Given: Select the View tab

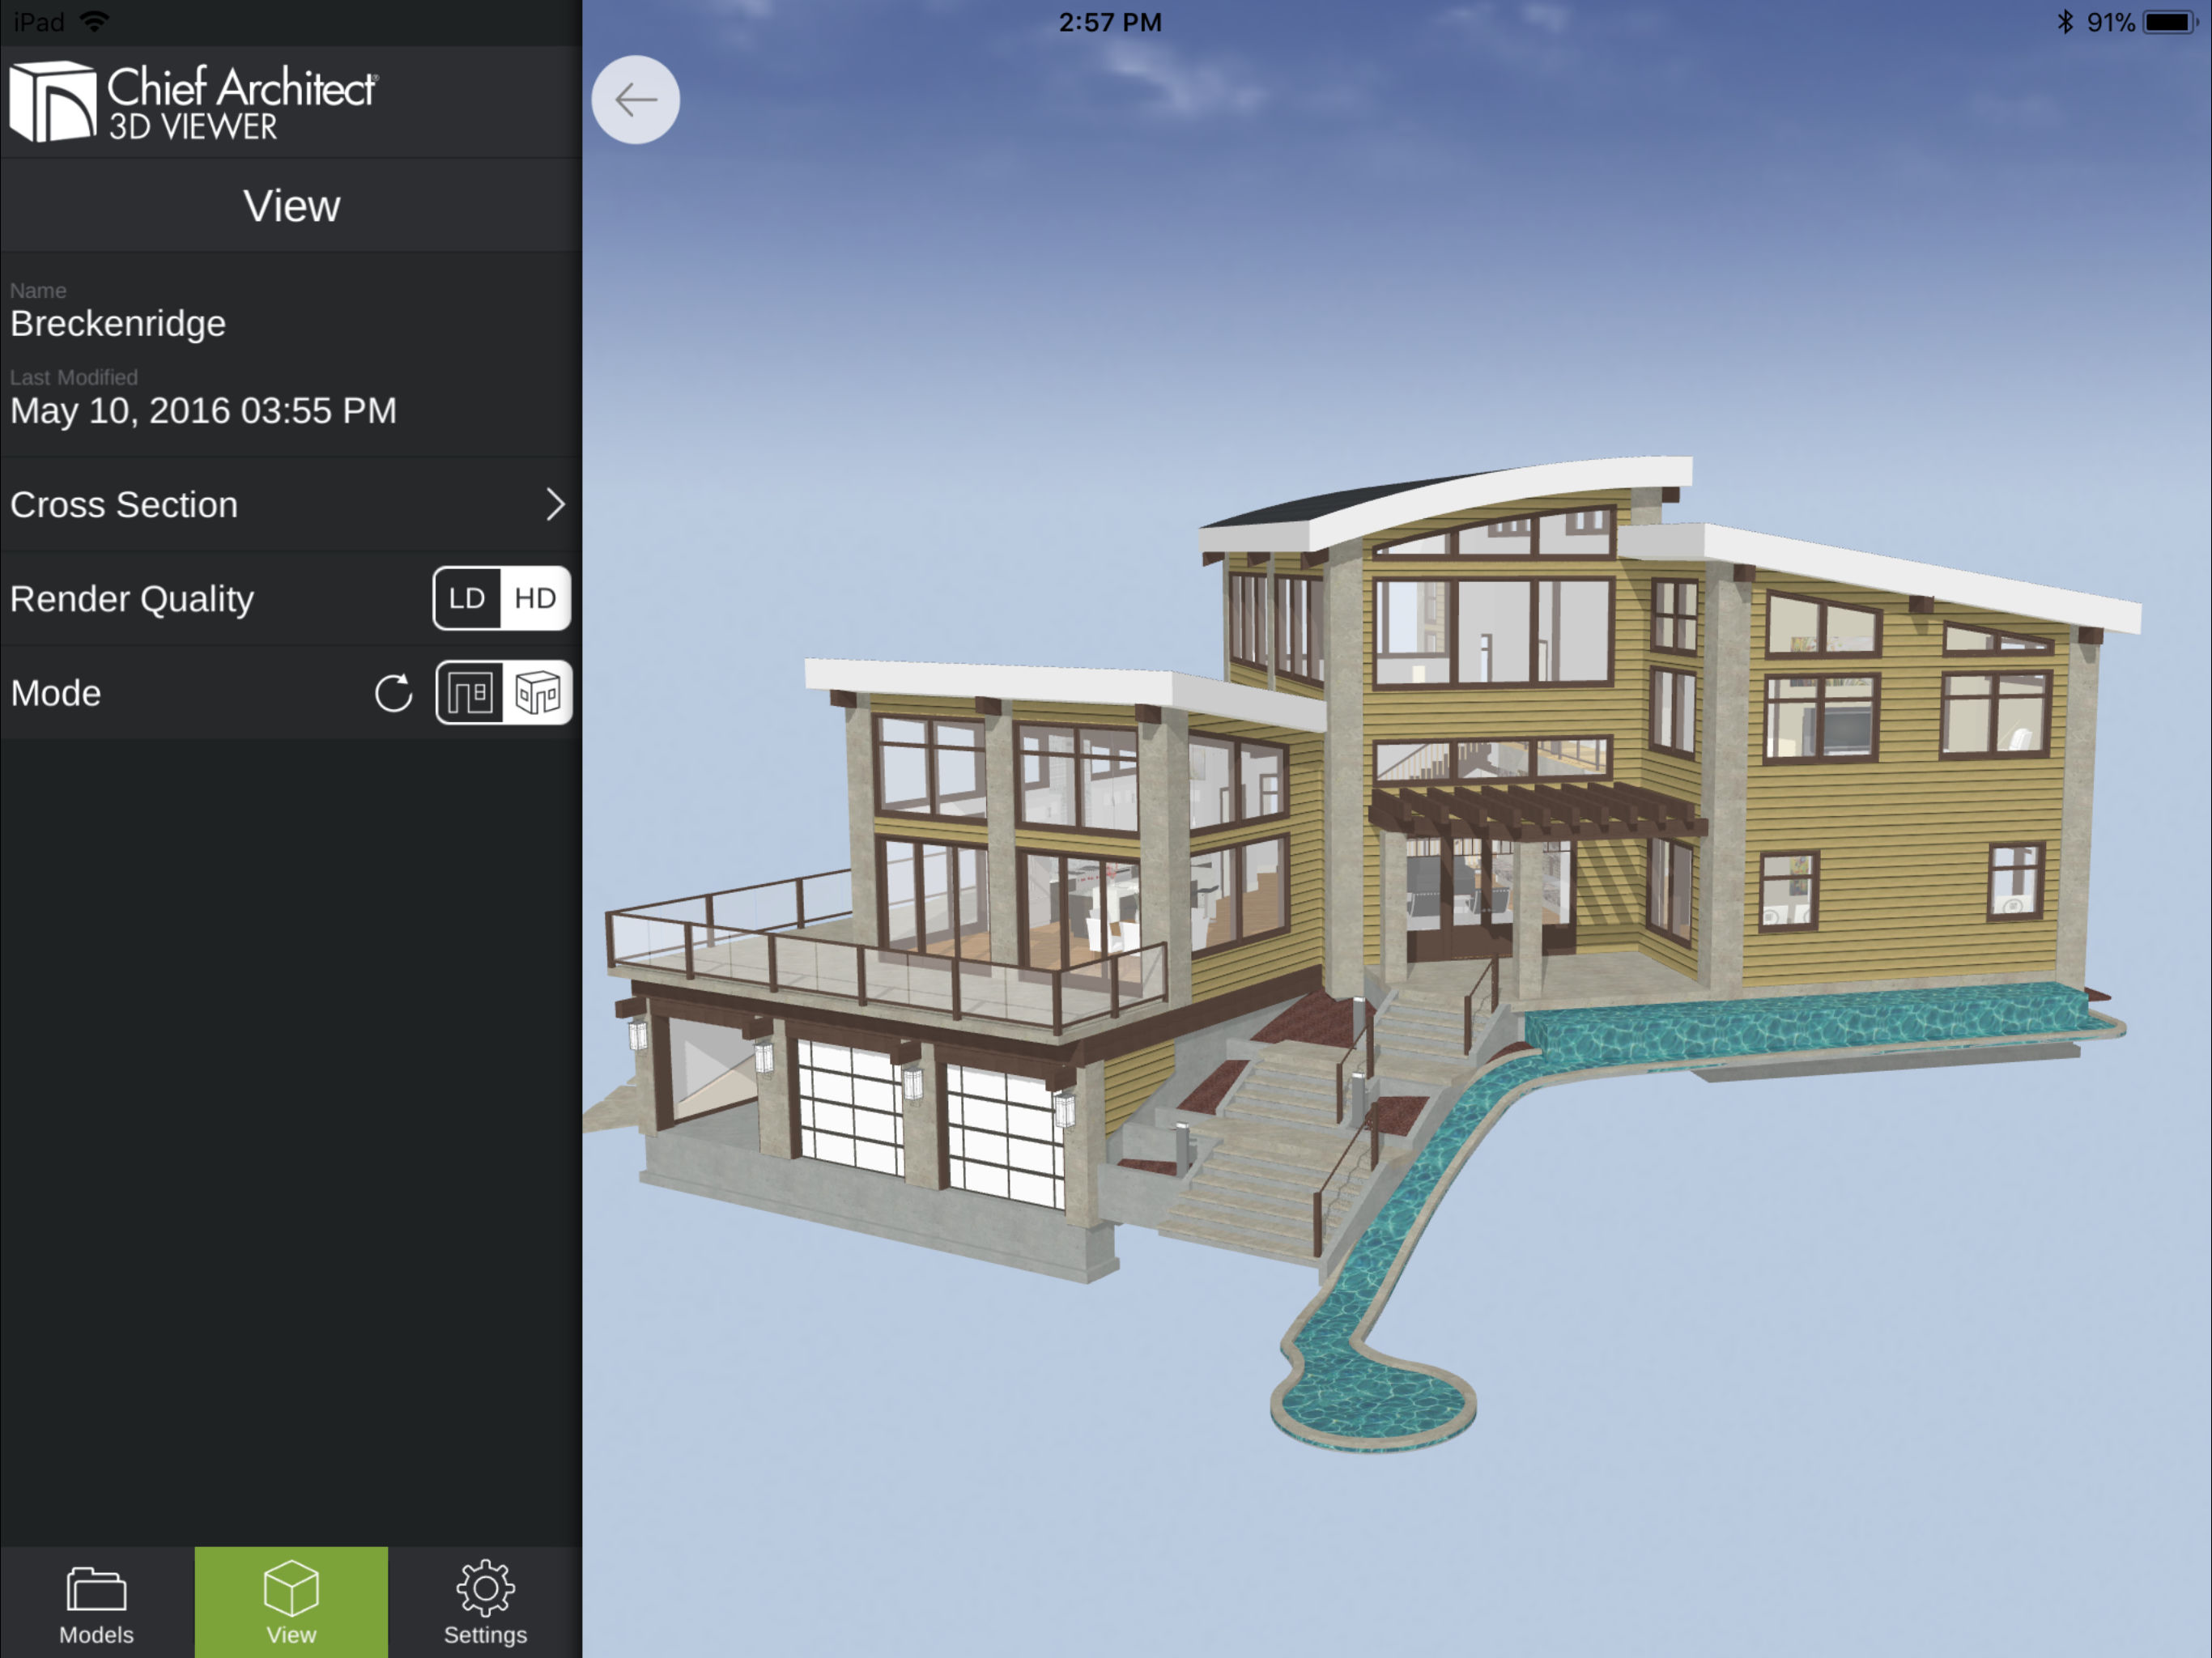Looking at the screenshot, I should point(291,1602).
